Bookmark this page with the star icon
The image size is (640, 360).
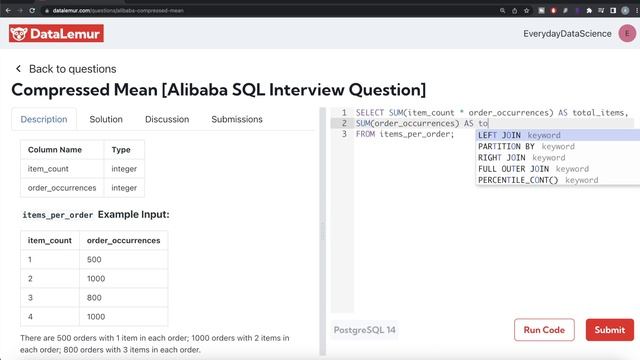click(x=527, y=11)
